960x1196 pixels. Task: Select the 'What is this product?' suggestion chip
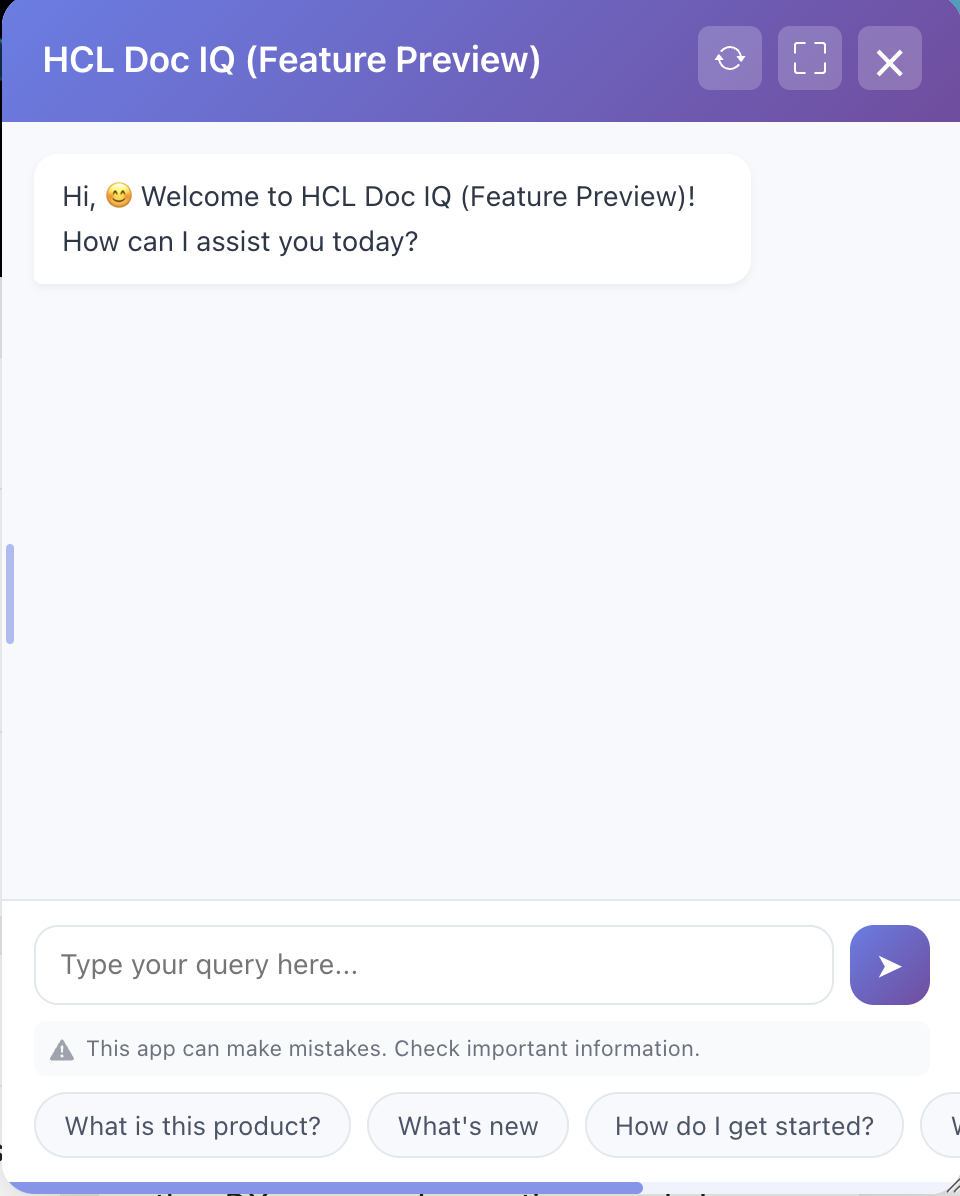192,1125
